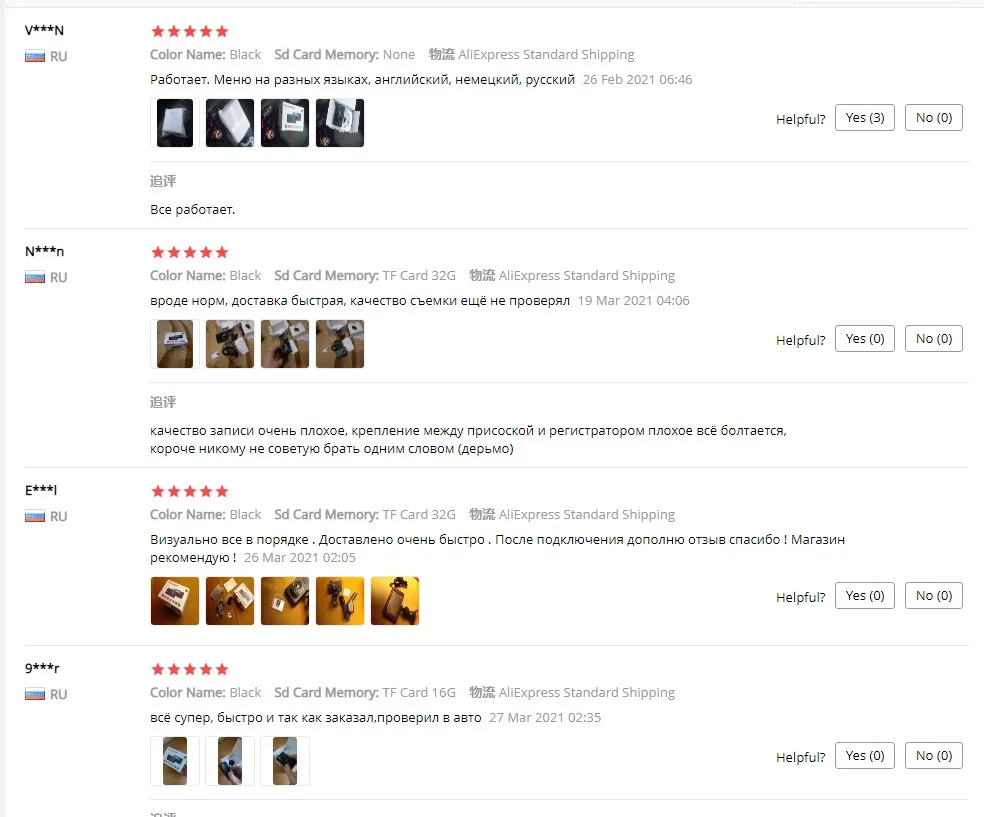Vote Yes (0) on 9***r review
Screen dimensions: 984x817
(x=865, y=756)
